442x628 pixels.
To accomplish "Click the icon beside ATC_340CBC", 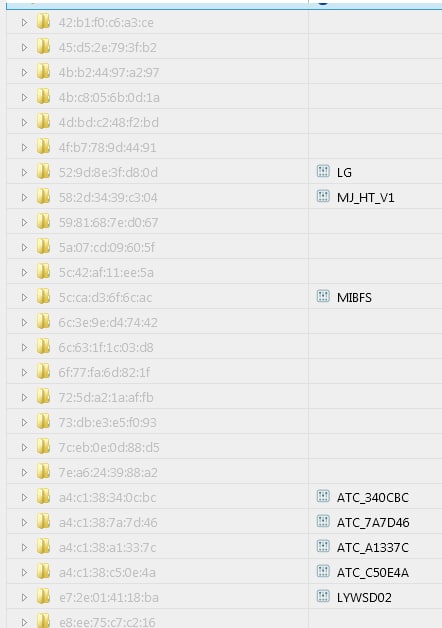I will [323, 496].
